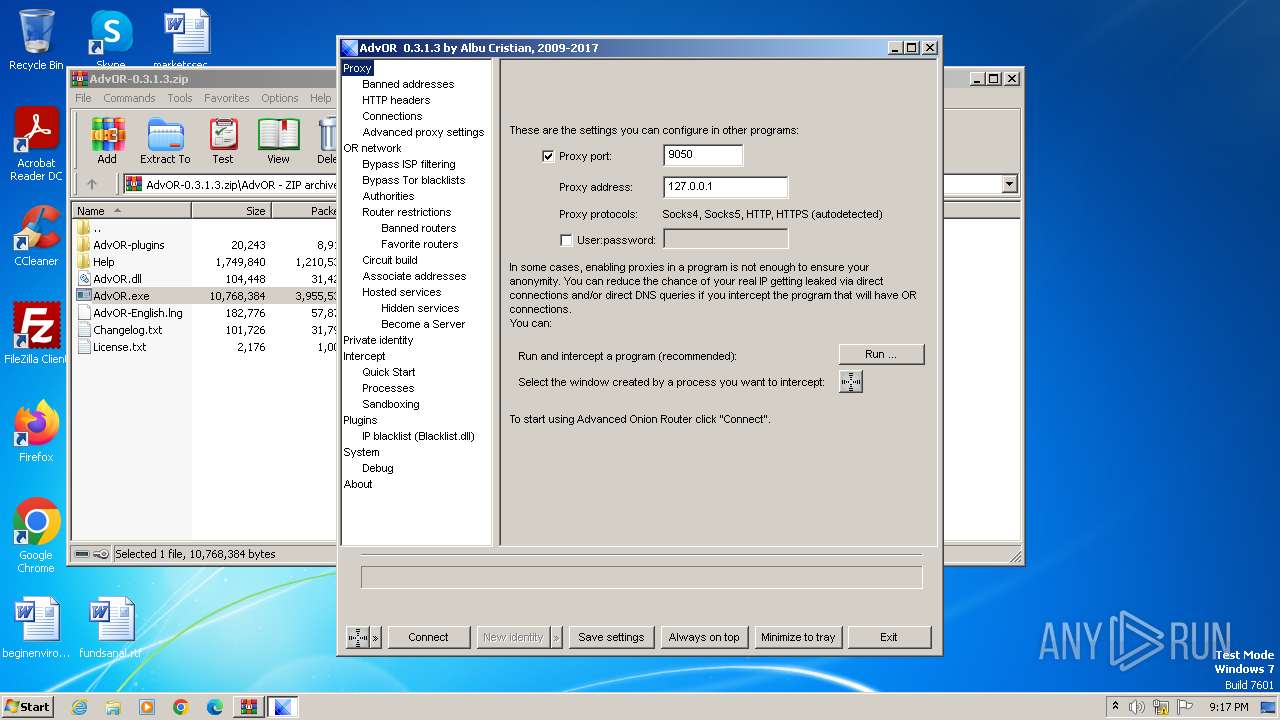Open WinRAR Options menu

[280, 98]
